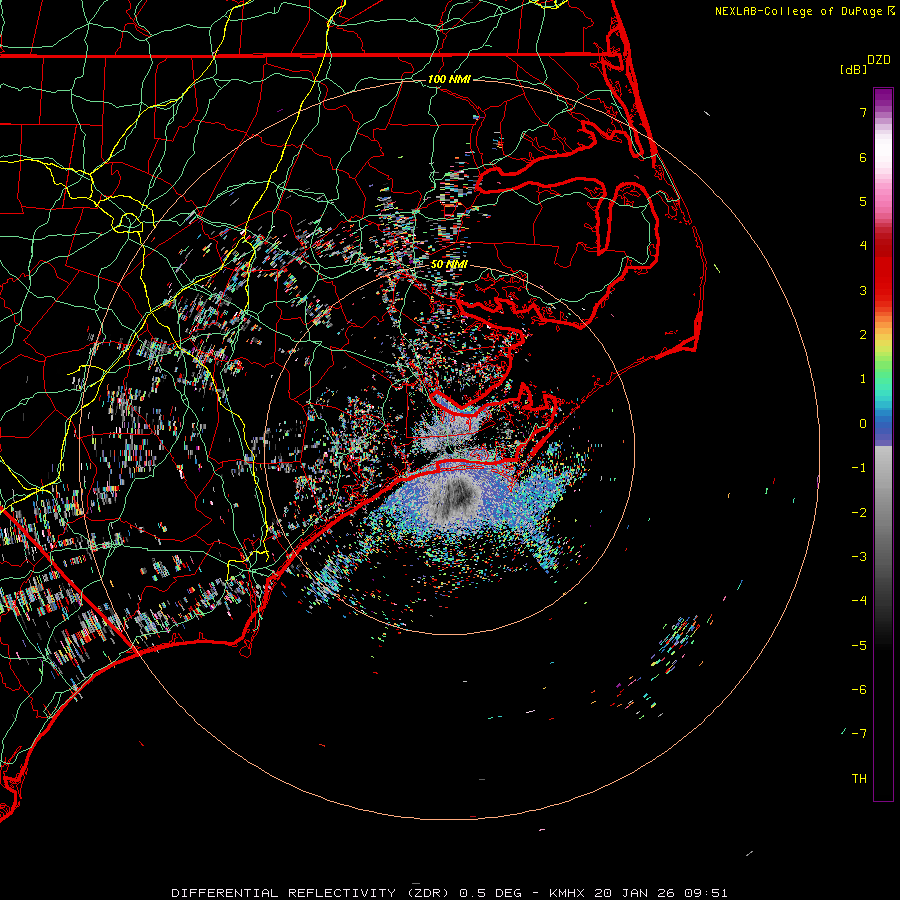The width and height of the screenshot is (900, 900).
Task: Click the 3 value on color scale
Action: pos(863,290)
